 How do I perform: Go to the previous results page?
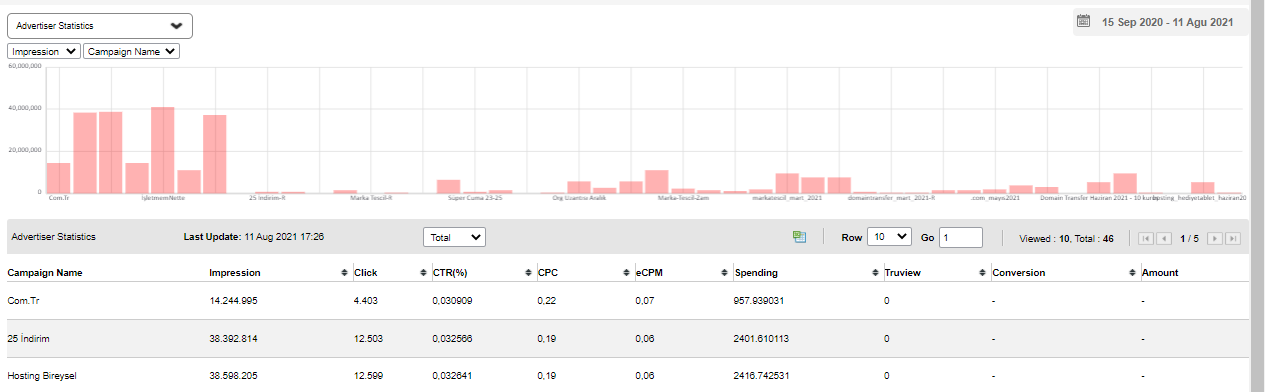click(x=1164, y=238)
